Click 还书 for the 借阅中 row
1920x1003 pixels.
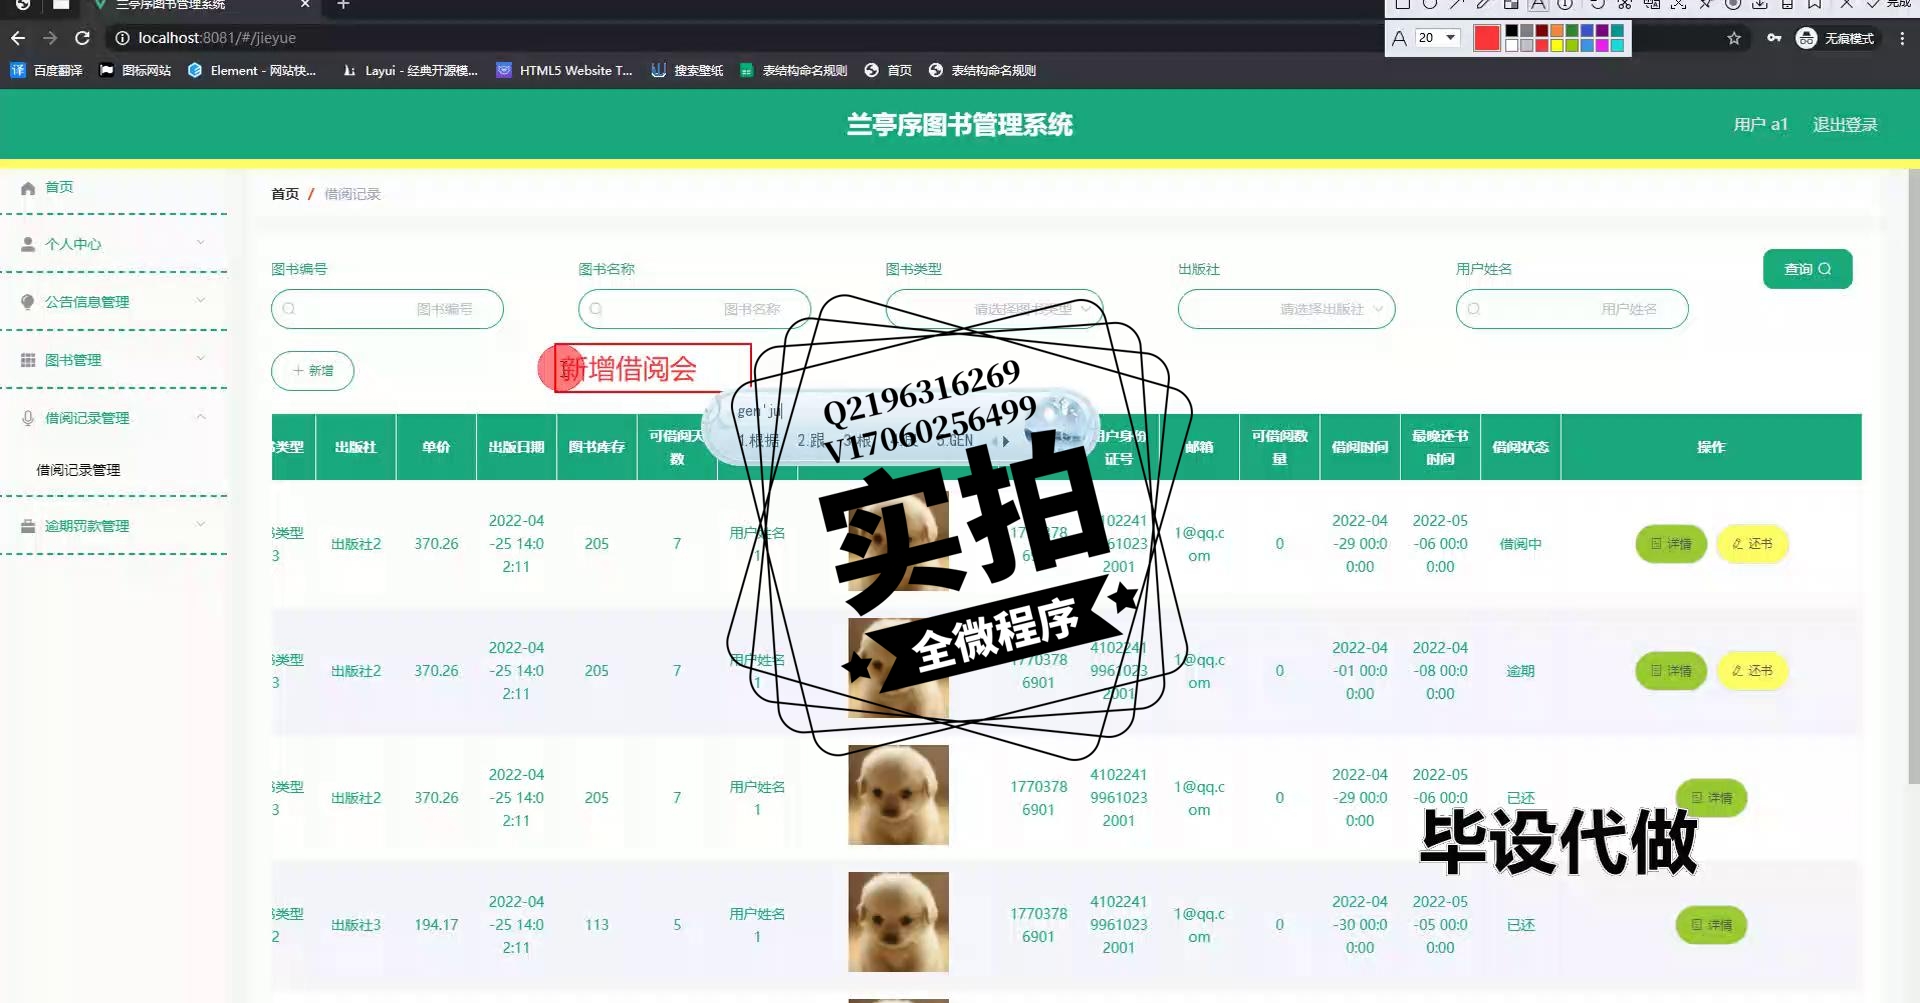coord(1752,544)
